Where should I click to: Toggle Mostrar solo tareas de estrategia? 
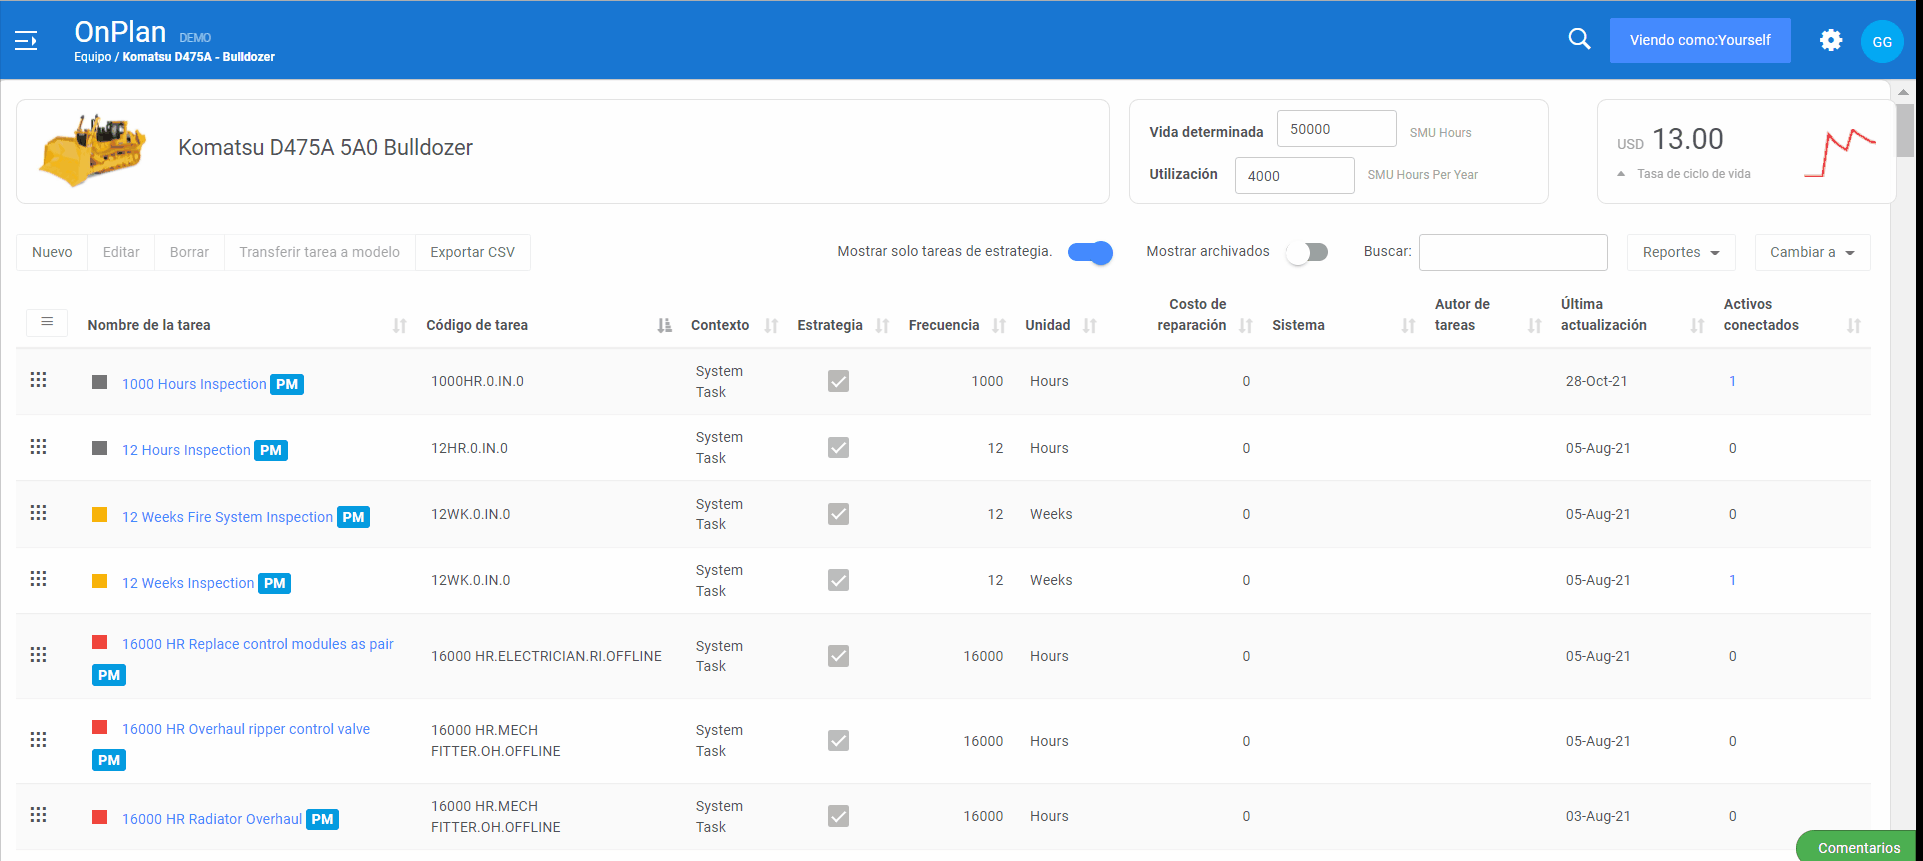coord(1090,252)
